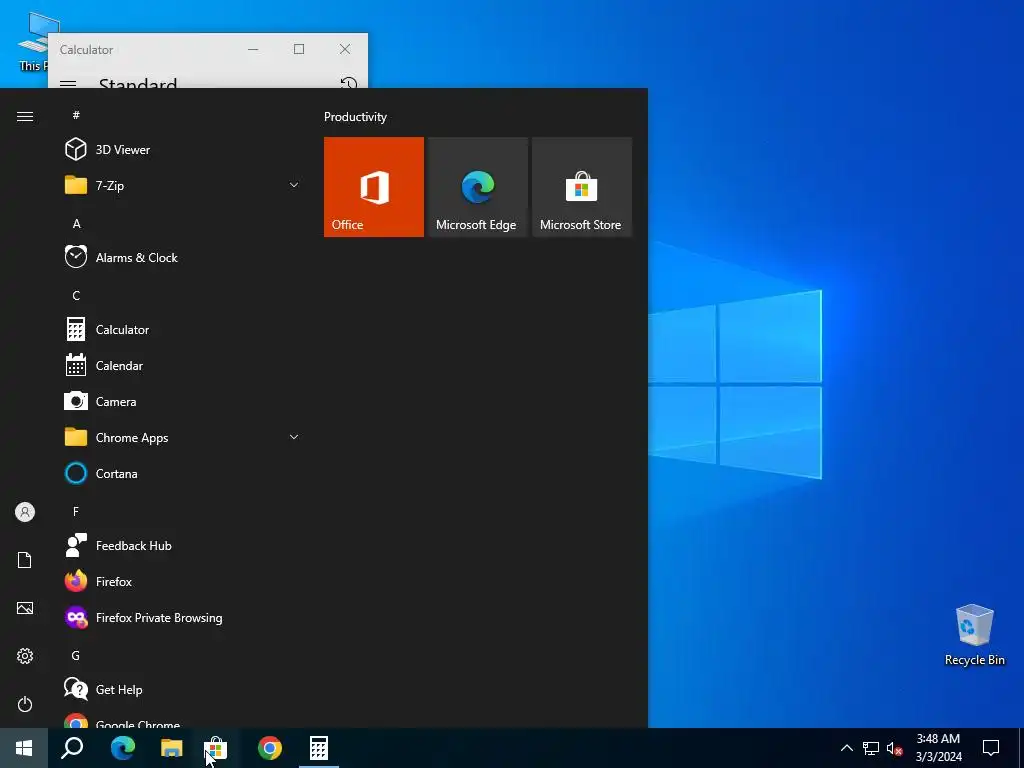Close the Calculator window
The height and width of the screenshot is (768, 1024).
pos(345,49)
